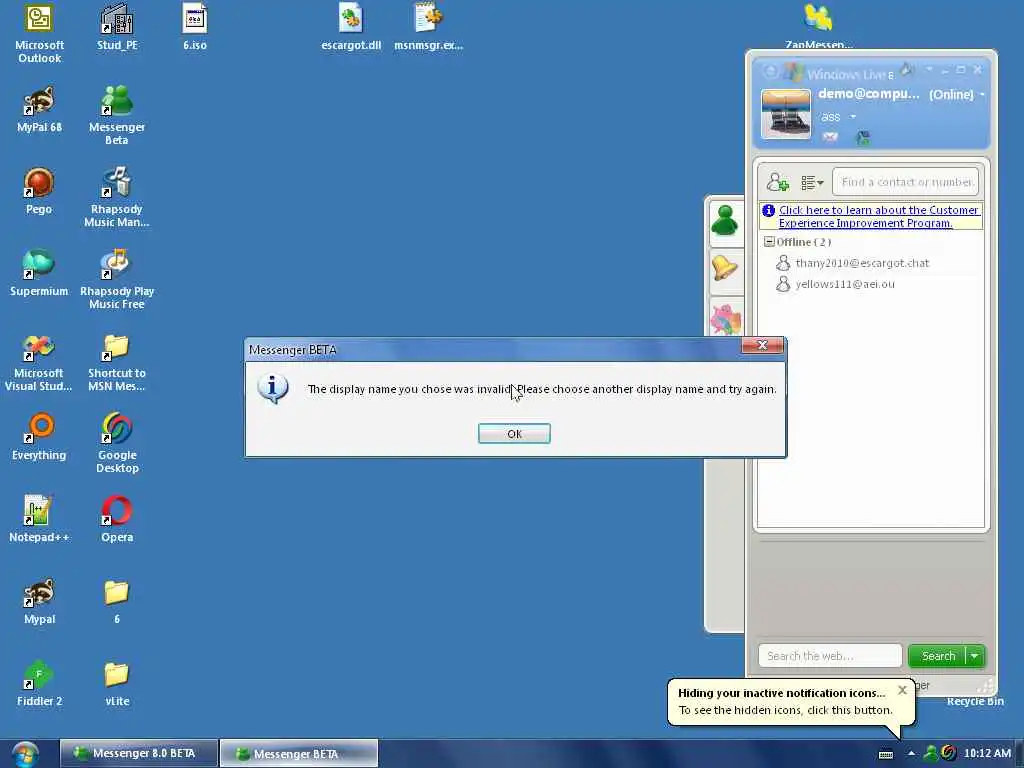Screen dimensions: 1024x768
Task: Click the demo@compu... display name
Action: [868, 94]
